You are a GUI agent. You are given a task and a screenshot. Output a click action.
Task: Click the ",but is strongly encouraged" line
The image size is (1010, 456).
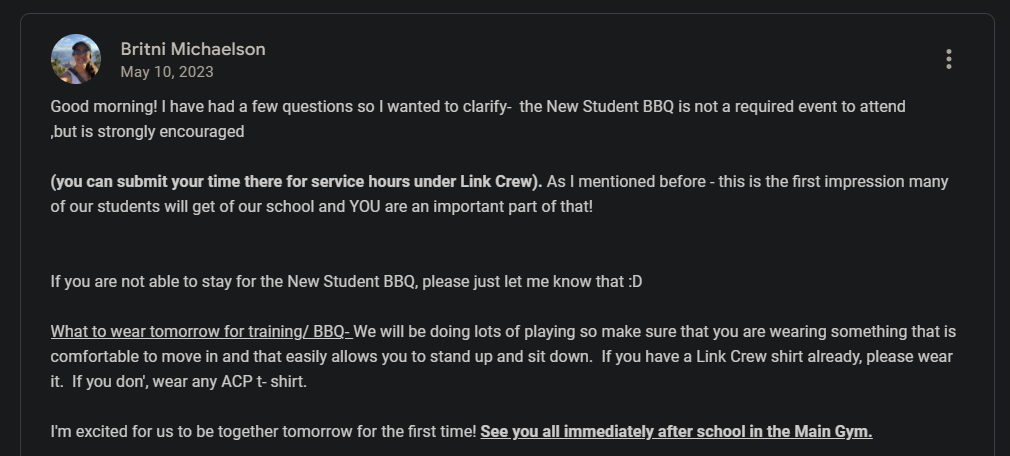click(x=147, y=131)
